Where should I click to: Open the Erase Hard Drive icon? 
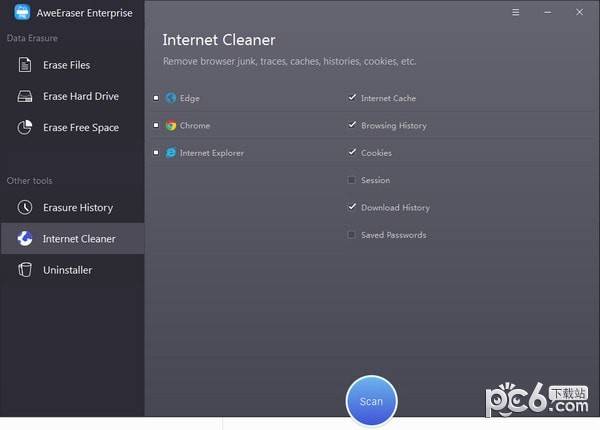click(25, 97)
